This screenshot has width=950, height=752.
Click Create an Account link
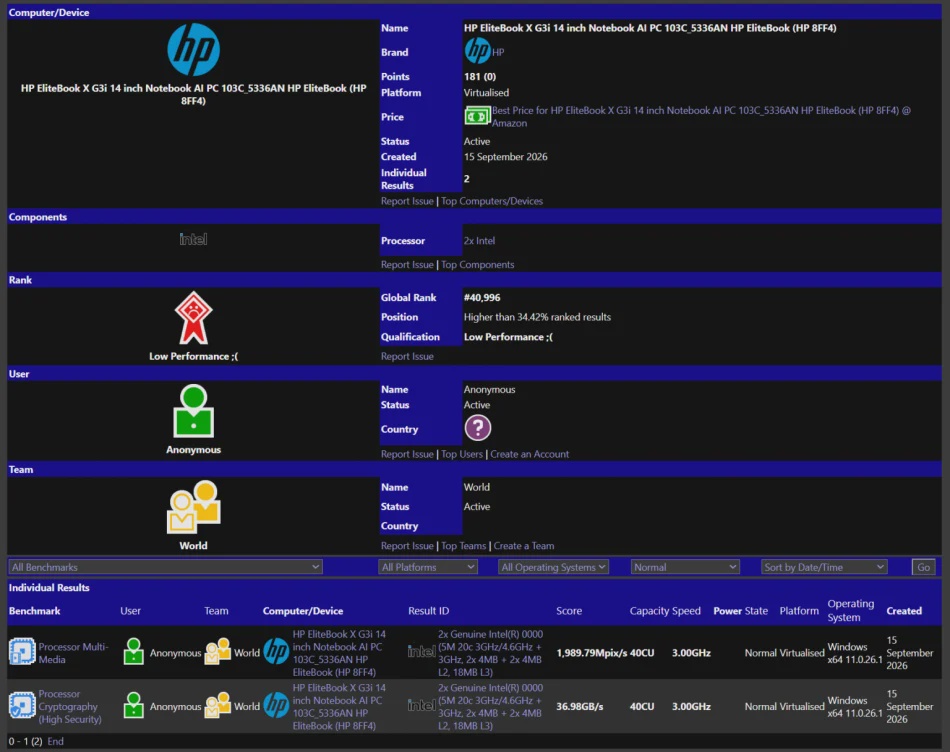530,454
